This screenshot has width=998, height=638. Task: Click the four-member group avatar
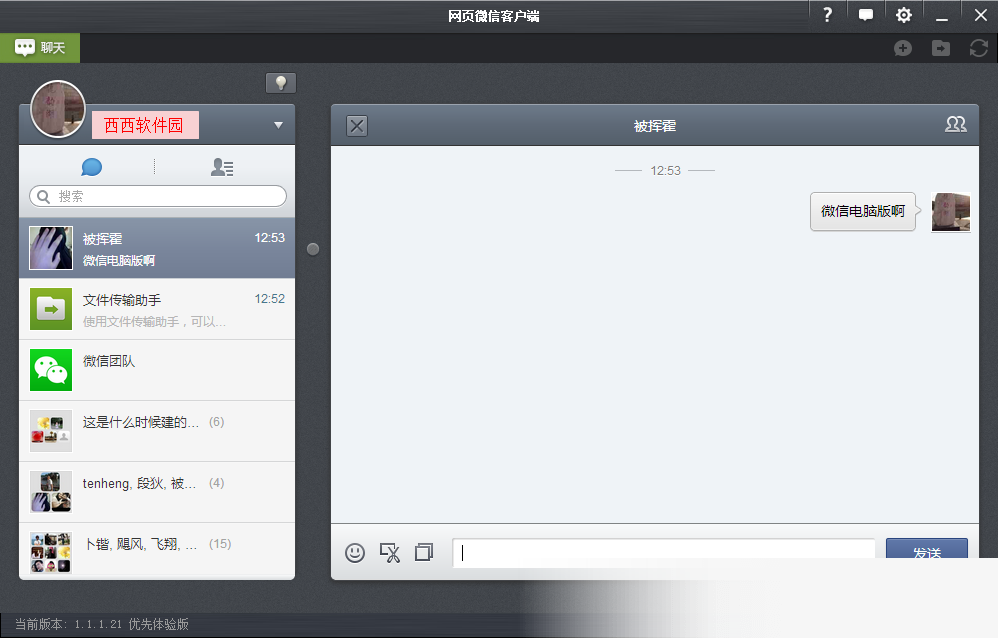coord(51,492)
